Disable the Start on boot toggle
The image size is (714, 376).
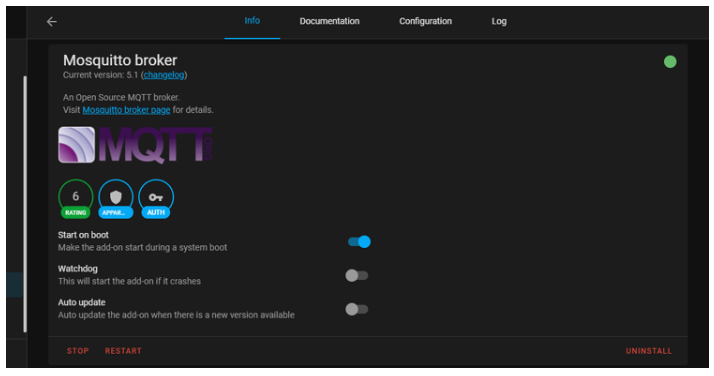359,242
